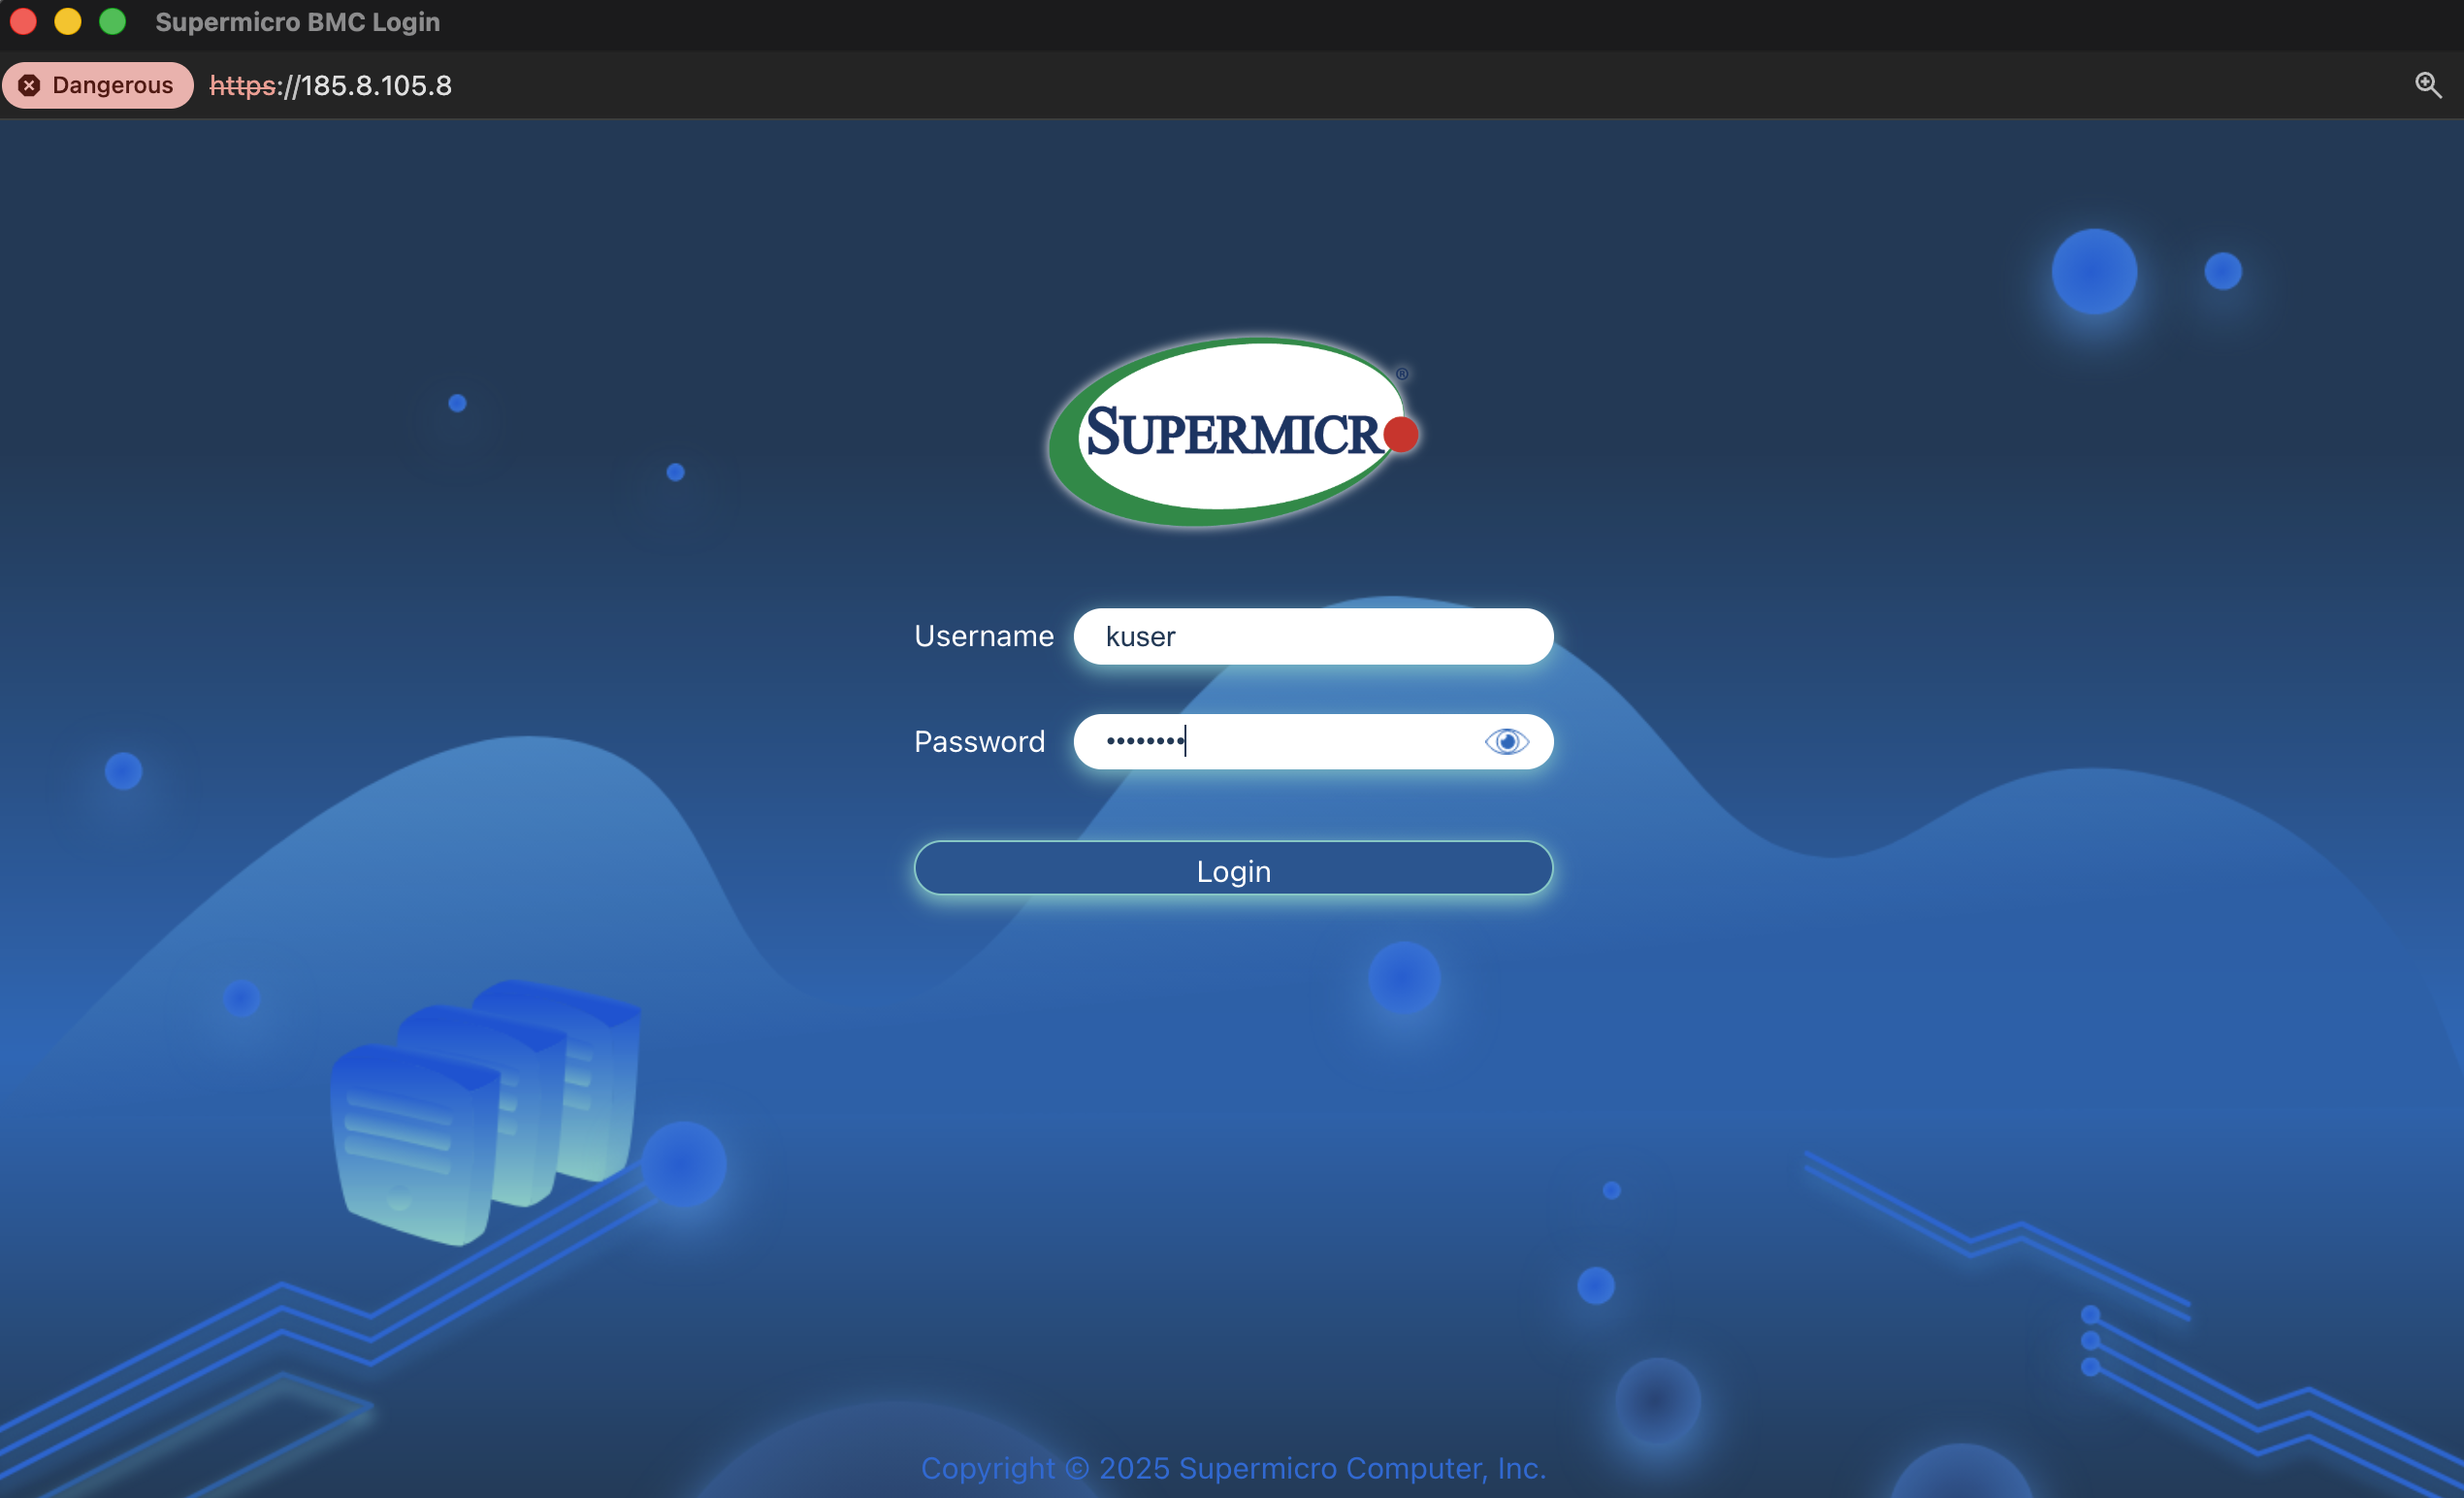Click the struck-through https text for certificate info

coord(242,85)
